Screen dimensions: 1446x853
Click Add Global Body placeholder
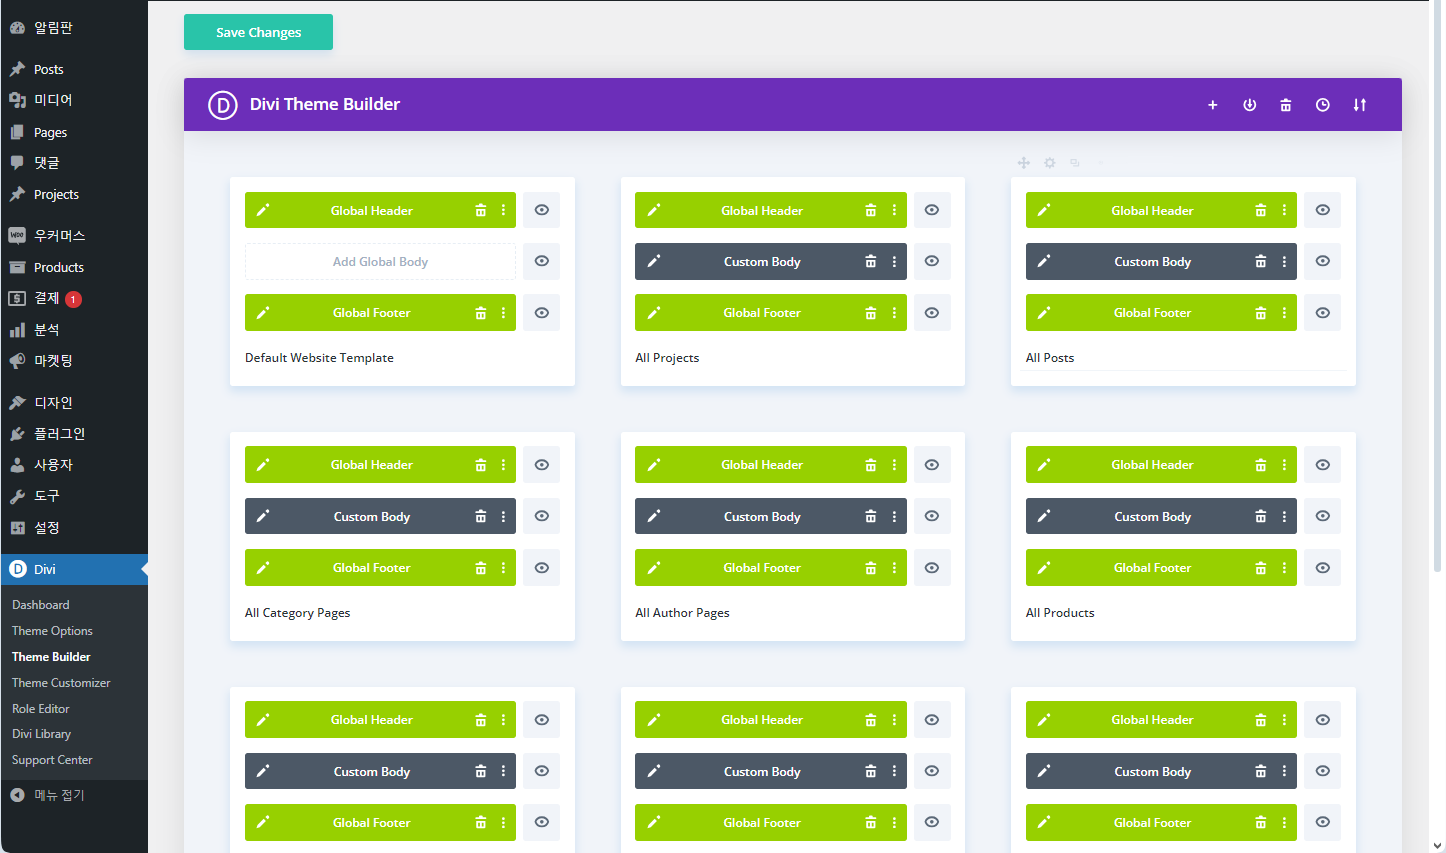pyautogui.click(x=380, y=262)
